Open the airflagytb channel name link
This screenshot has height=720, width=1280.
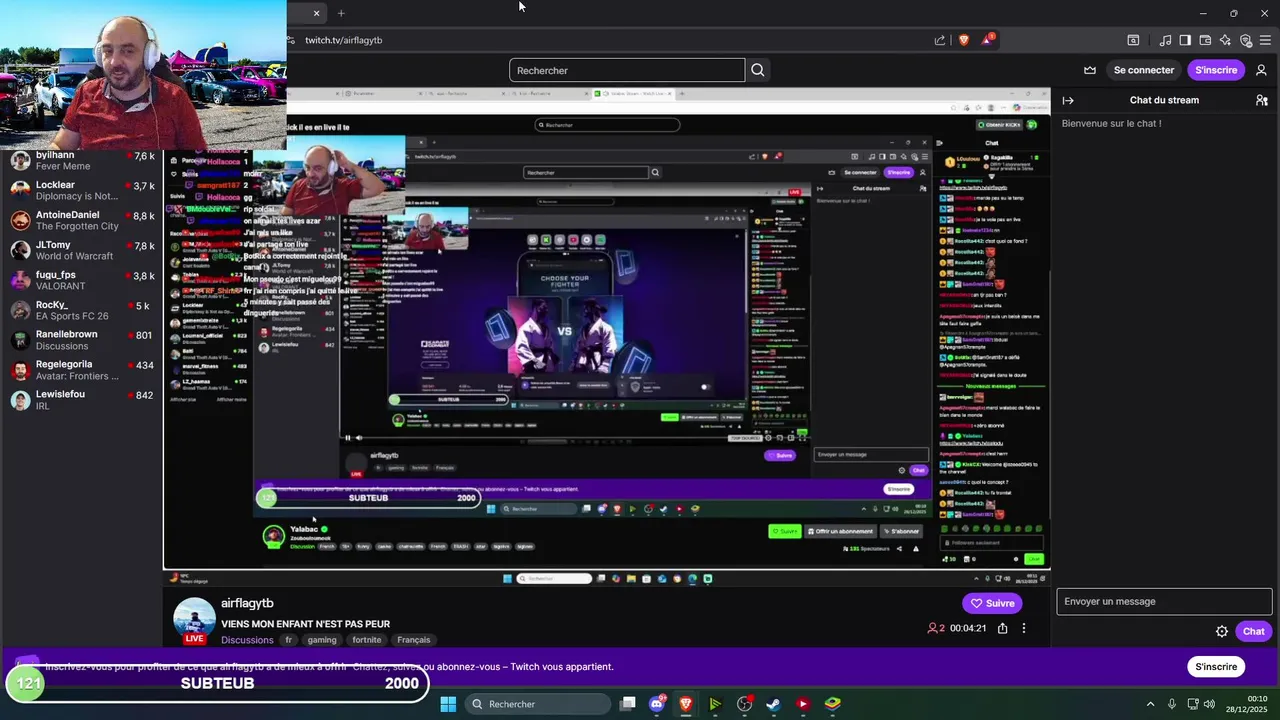(247, 603)
